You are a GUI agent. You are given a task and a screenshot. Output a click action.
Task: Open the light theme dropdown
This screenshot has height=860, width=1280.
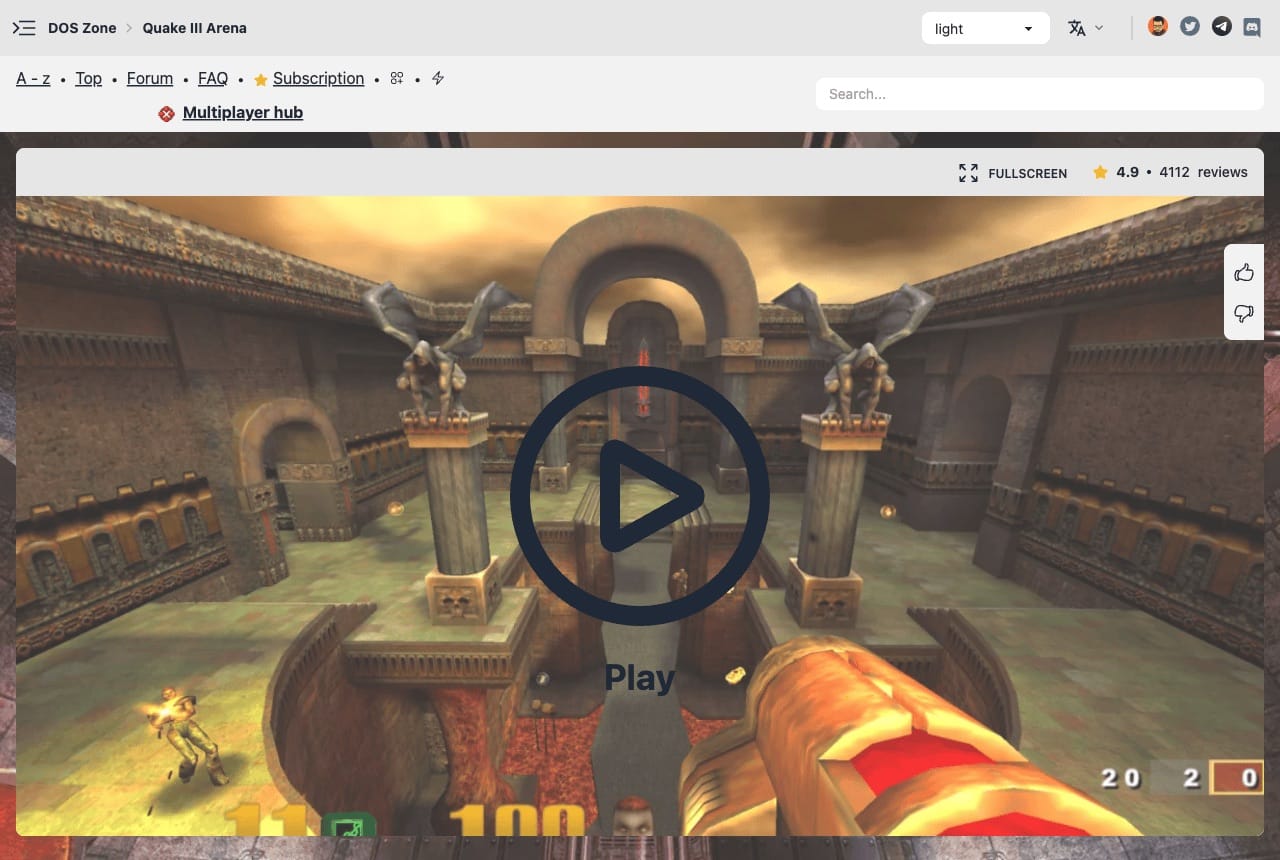(x=985, y=28)
